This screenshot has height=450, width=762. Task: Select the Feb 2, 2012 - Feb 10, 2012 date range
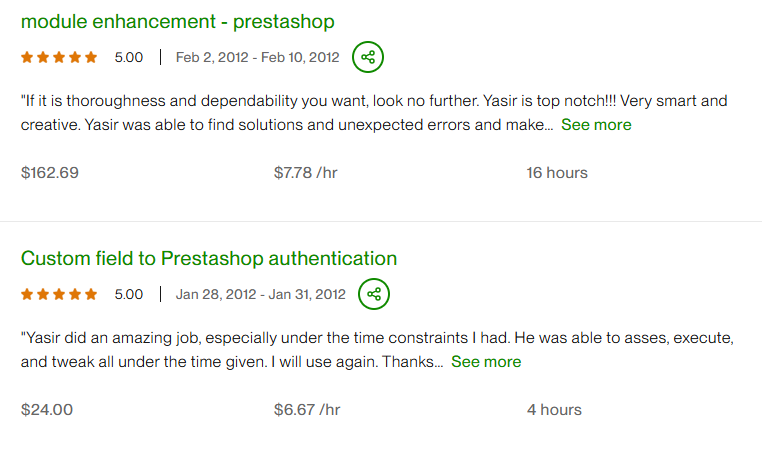point(257,57)
